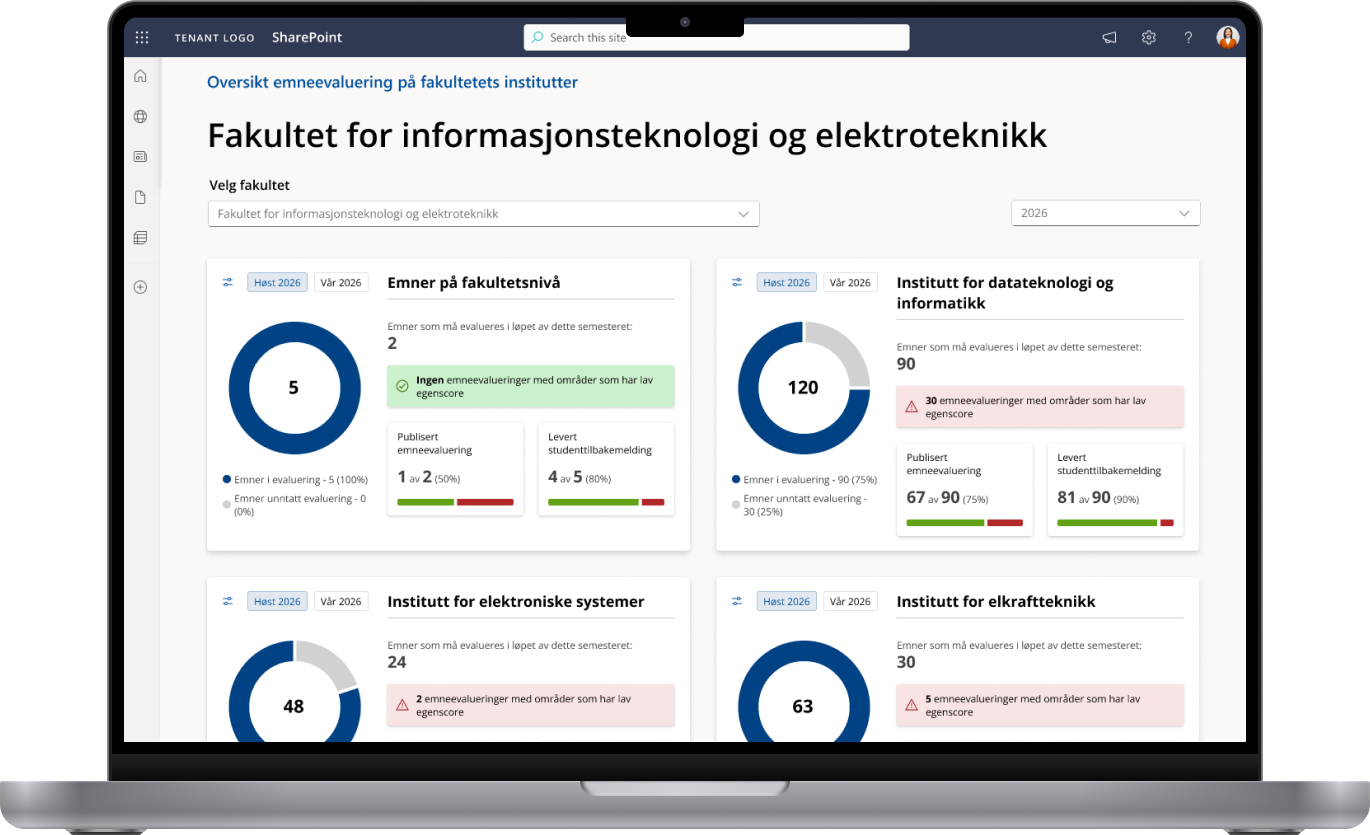This screenshot has width=1370, height=835.
Task: Expand the 2026 year dropdown
Action: tap(1105, 213)
